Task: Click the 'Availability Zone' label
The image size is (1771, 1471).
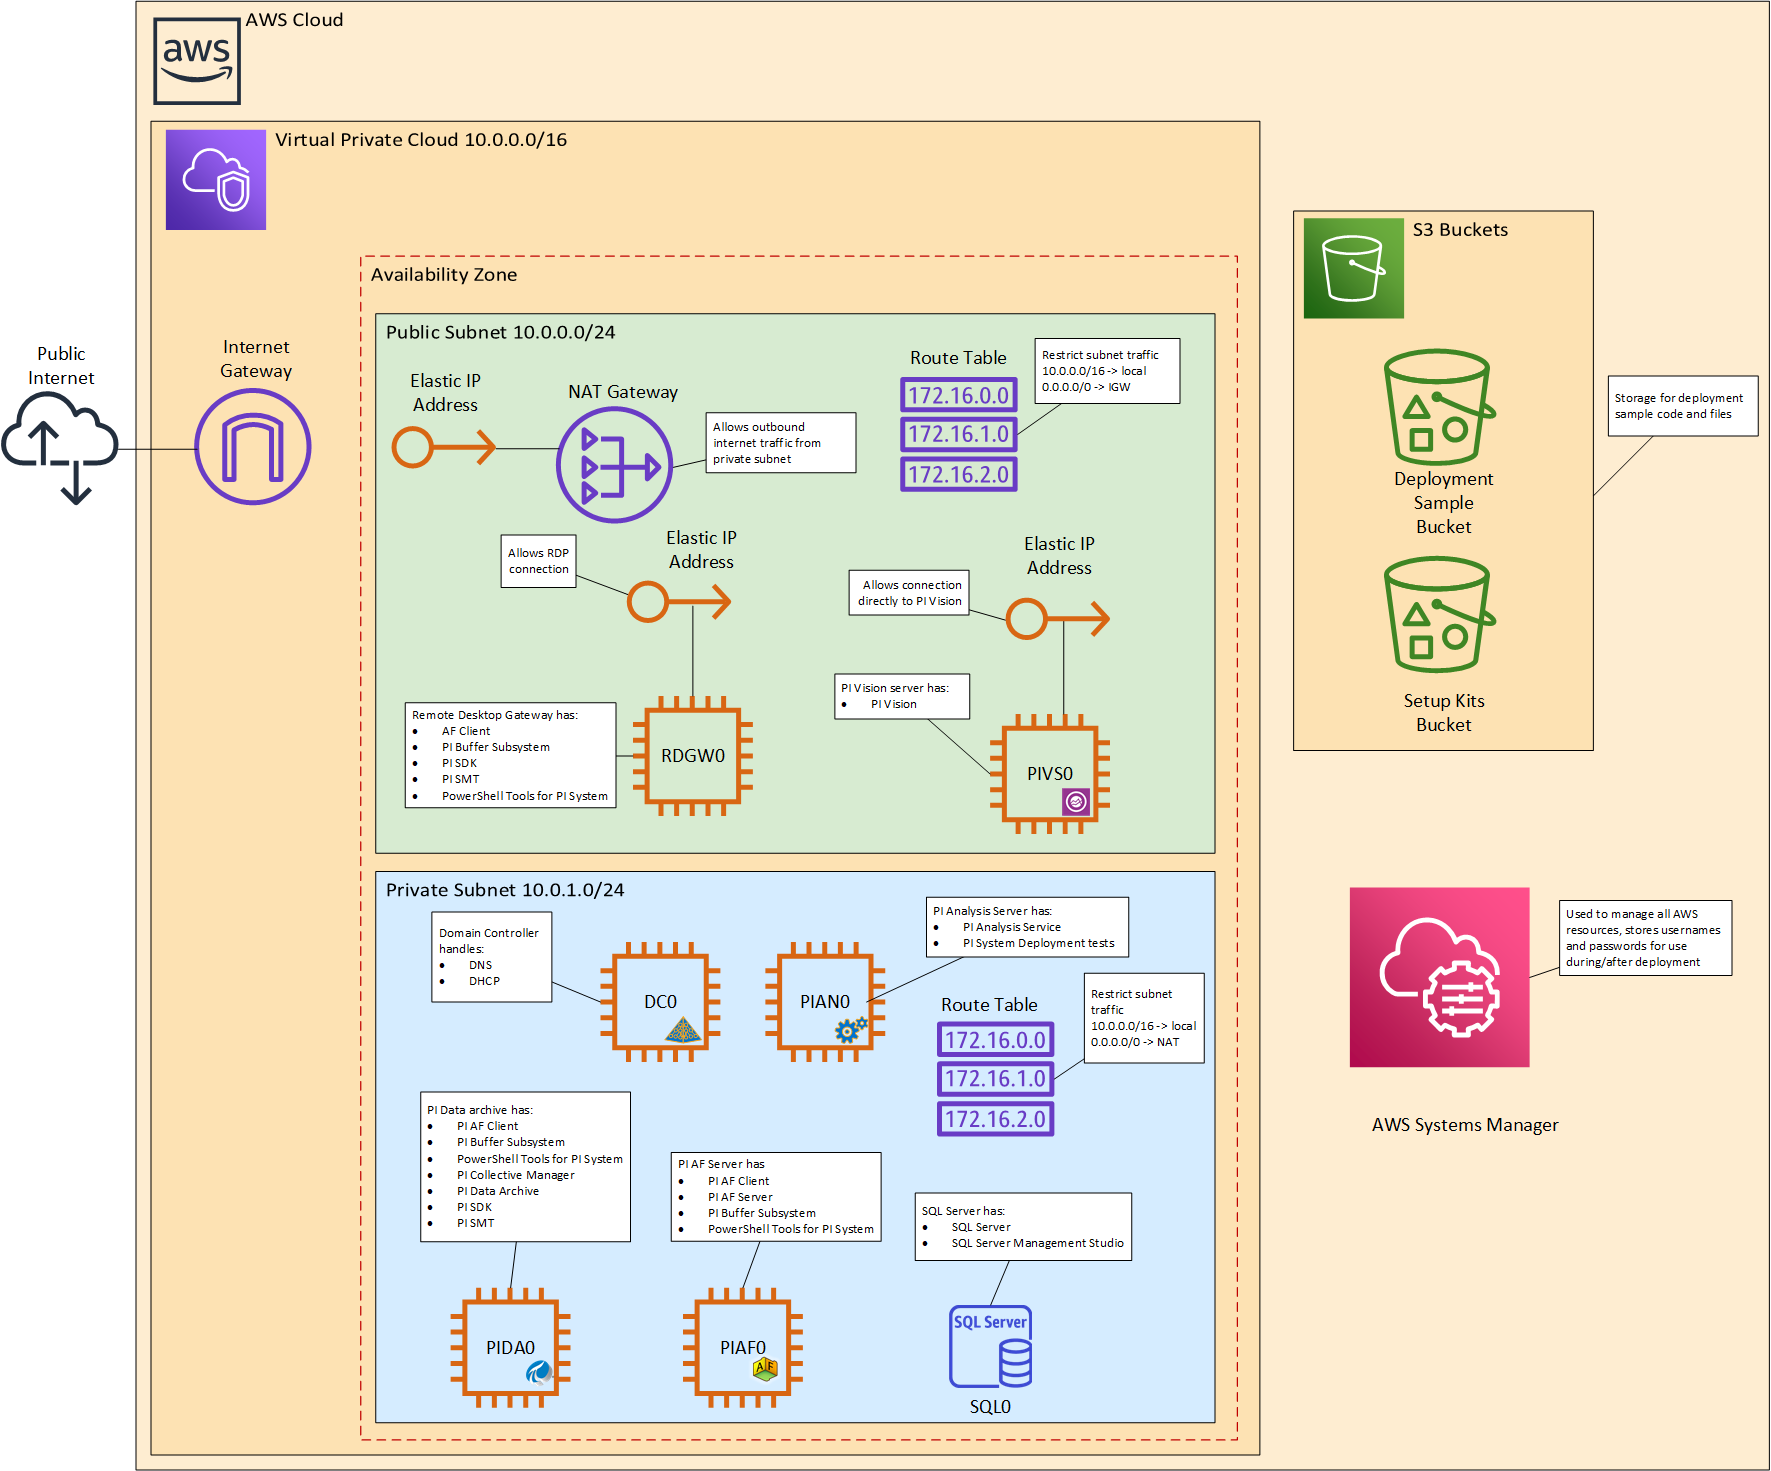Action: pyautogui.click(x=444, y=275)
